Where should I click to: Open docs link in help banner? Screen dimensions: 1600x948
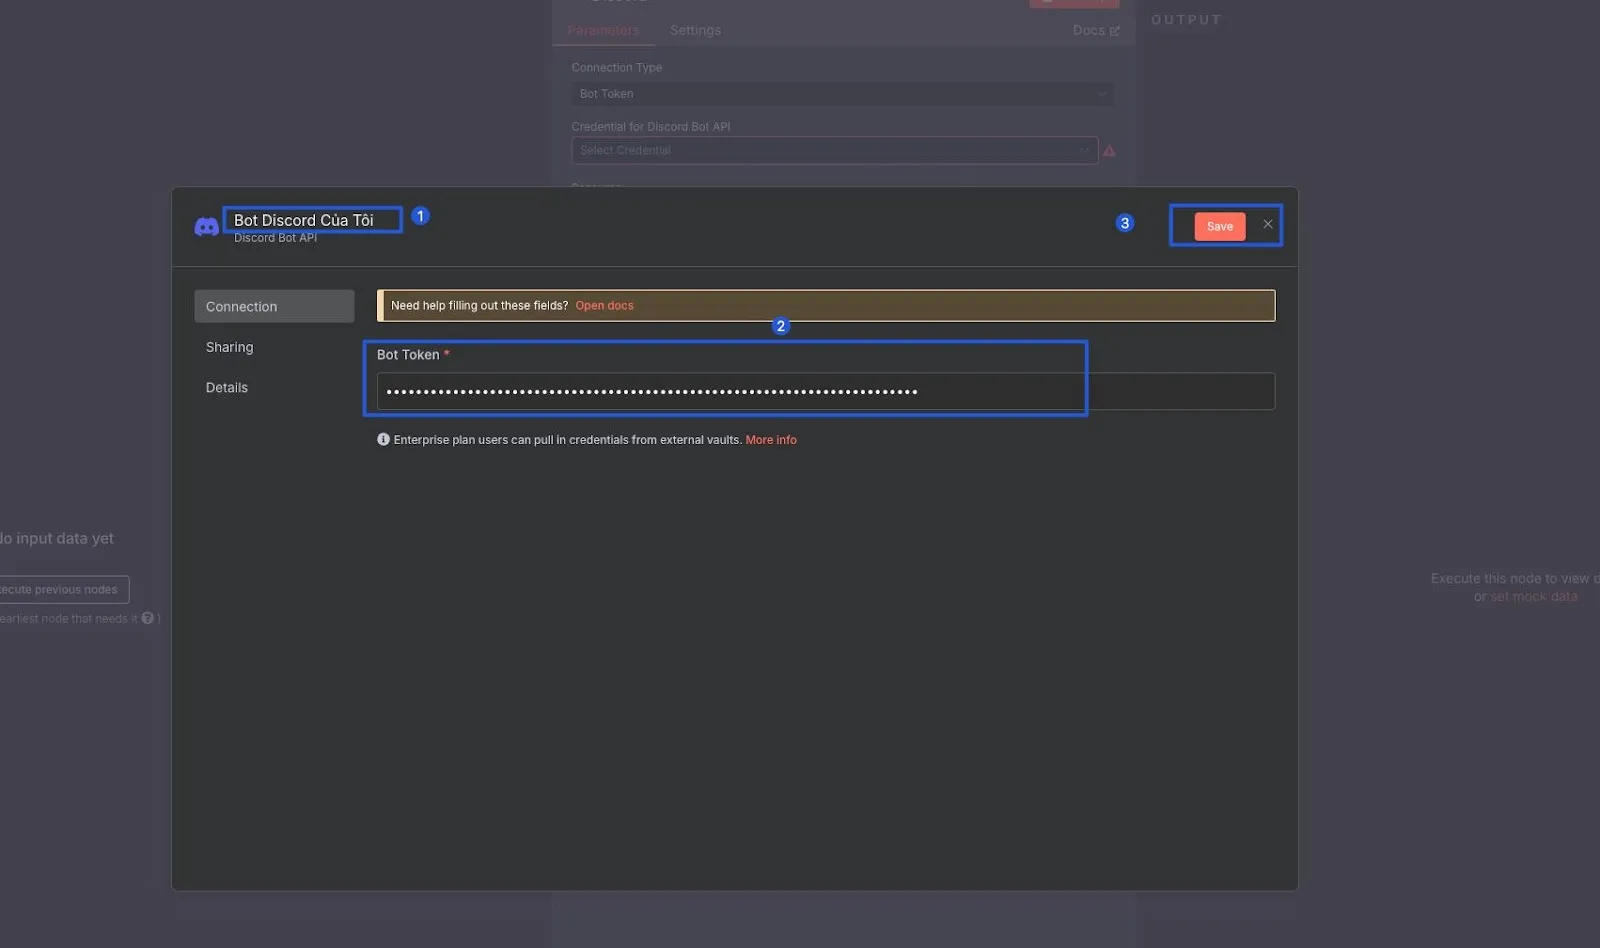coord(604,305)
